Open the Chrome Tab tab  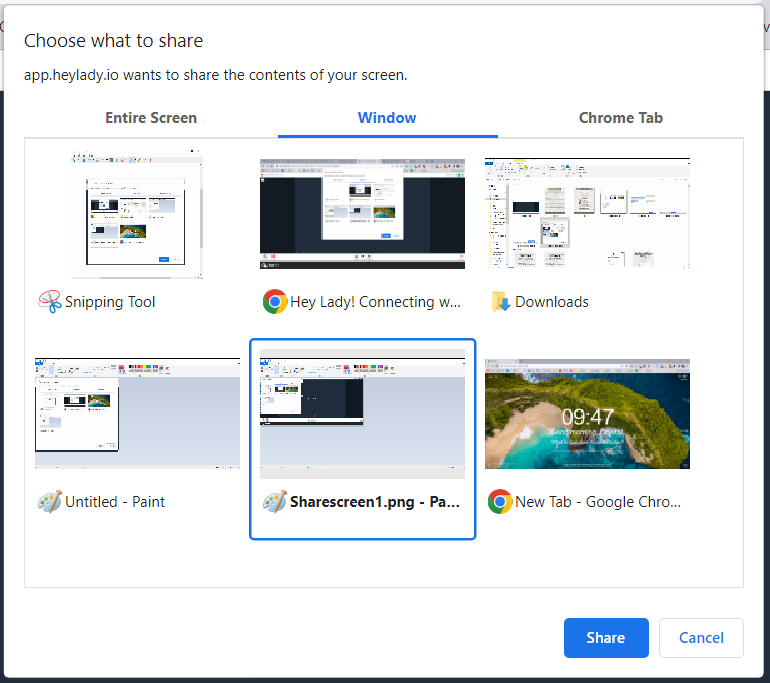coord(620,118)
